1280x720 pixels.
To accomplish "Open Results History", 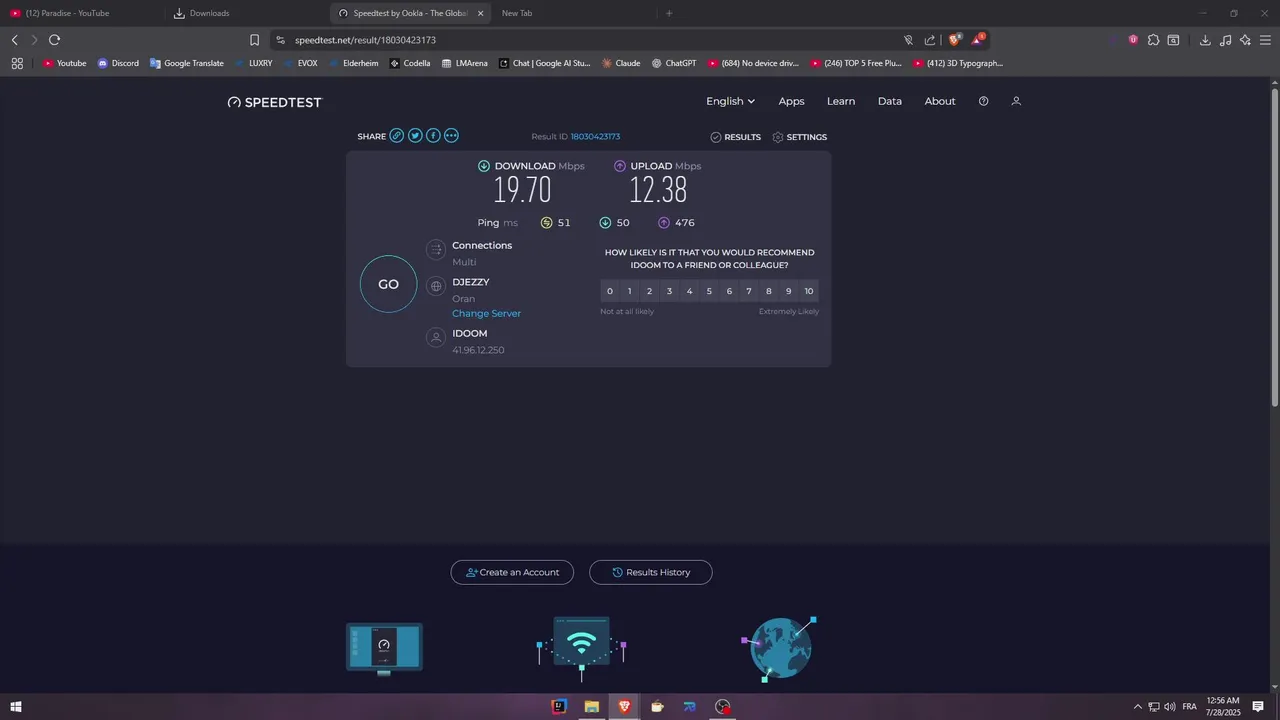I will pos(650,572).
